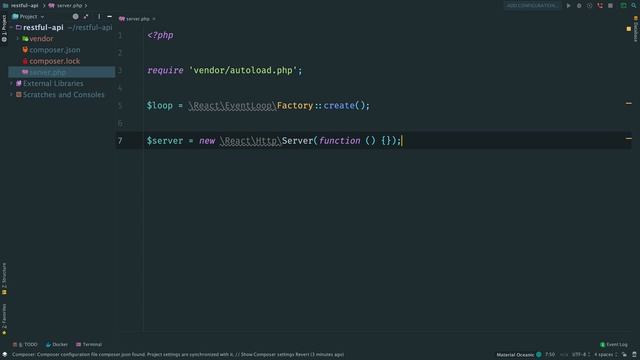The width and height of the screenshot is (640, 360).
Task: Open the Event Log
Action: tap(614, 344)
